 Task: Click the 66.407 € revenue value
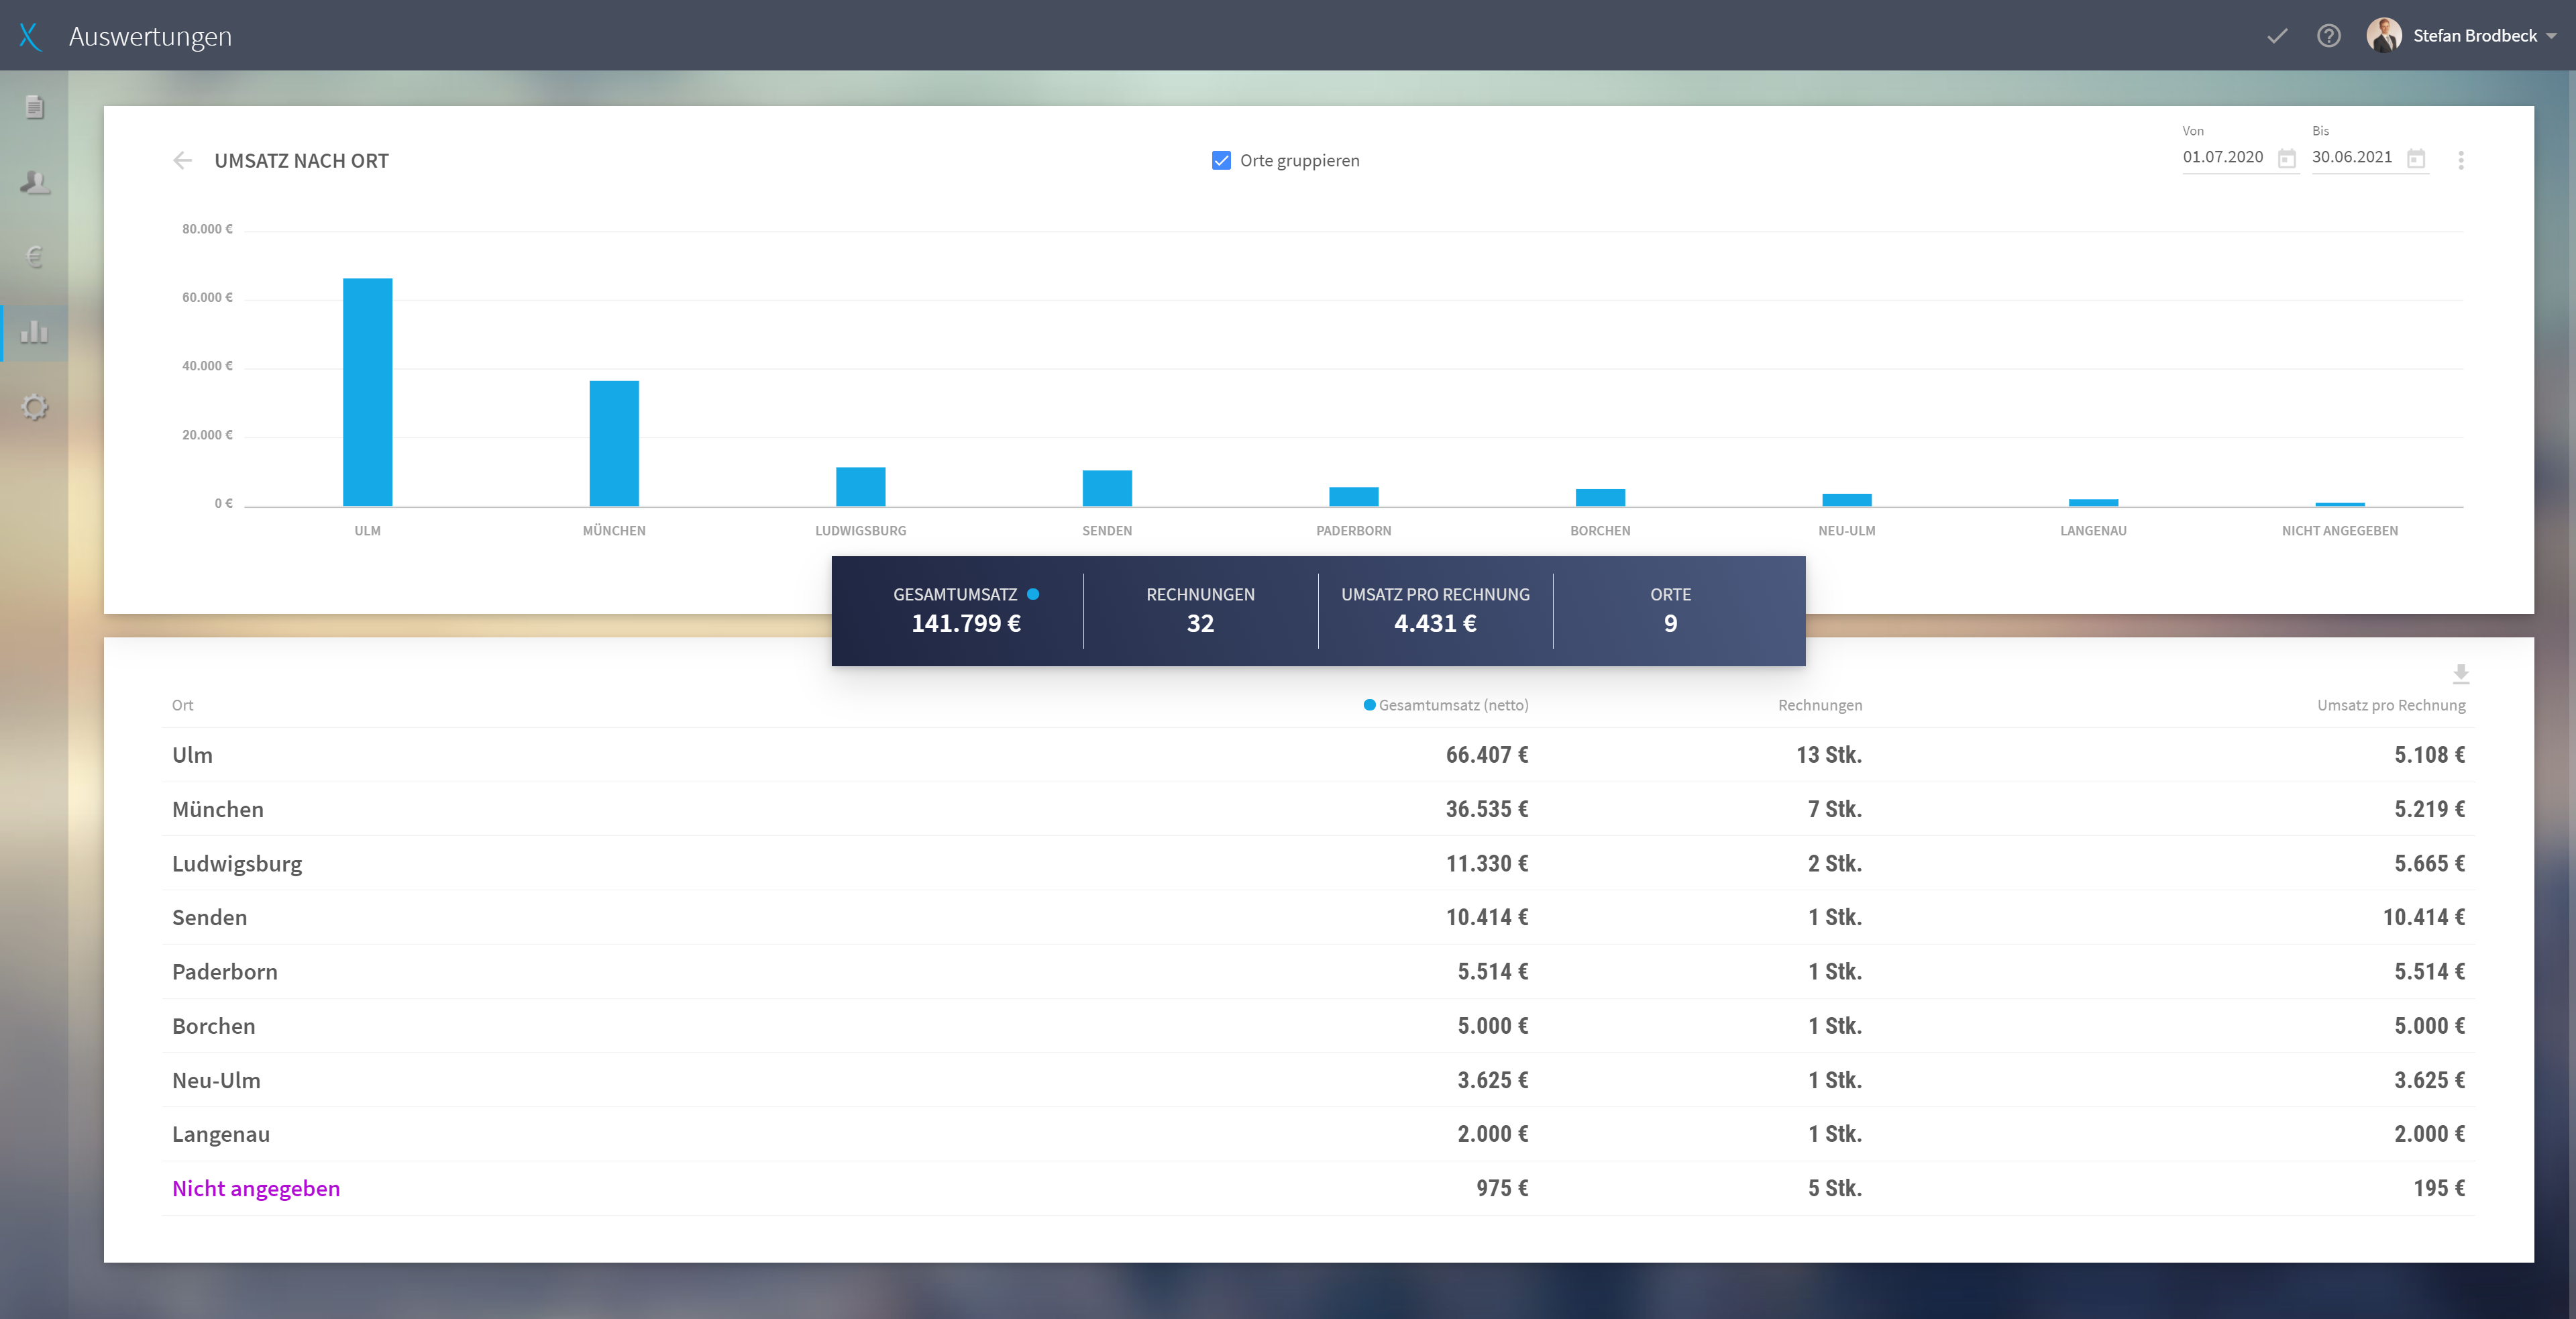pos(1487,755)
